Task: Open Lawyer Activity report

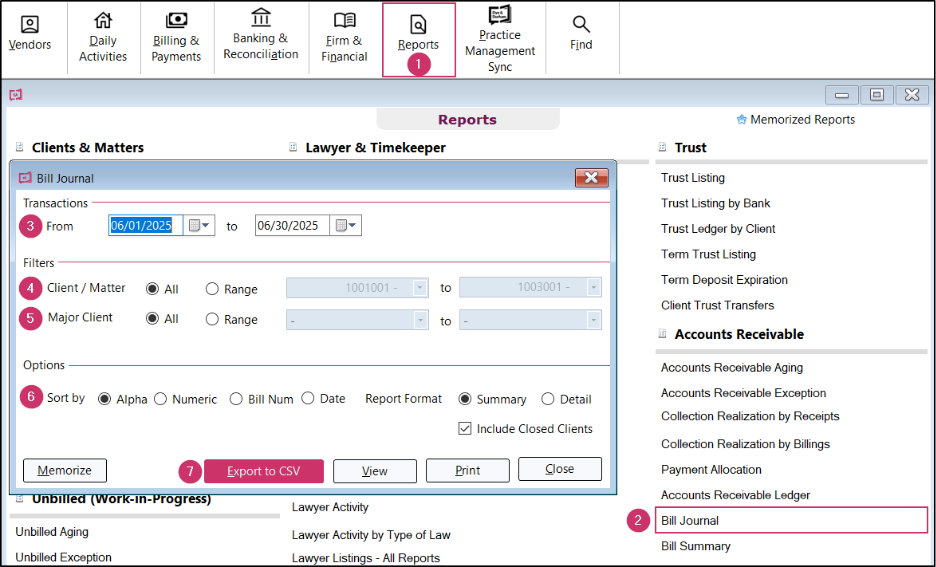Action: point(330,507)
